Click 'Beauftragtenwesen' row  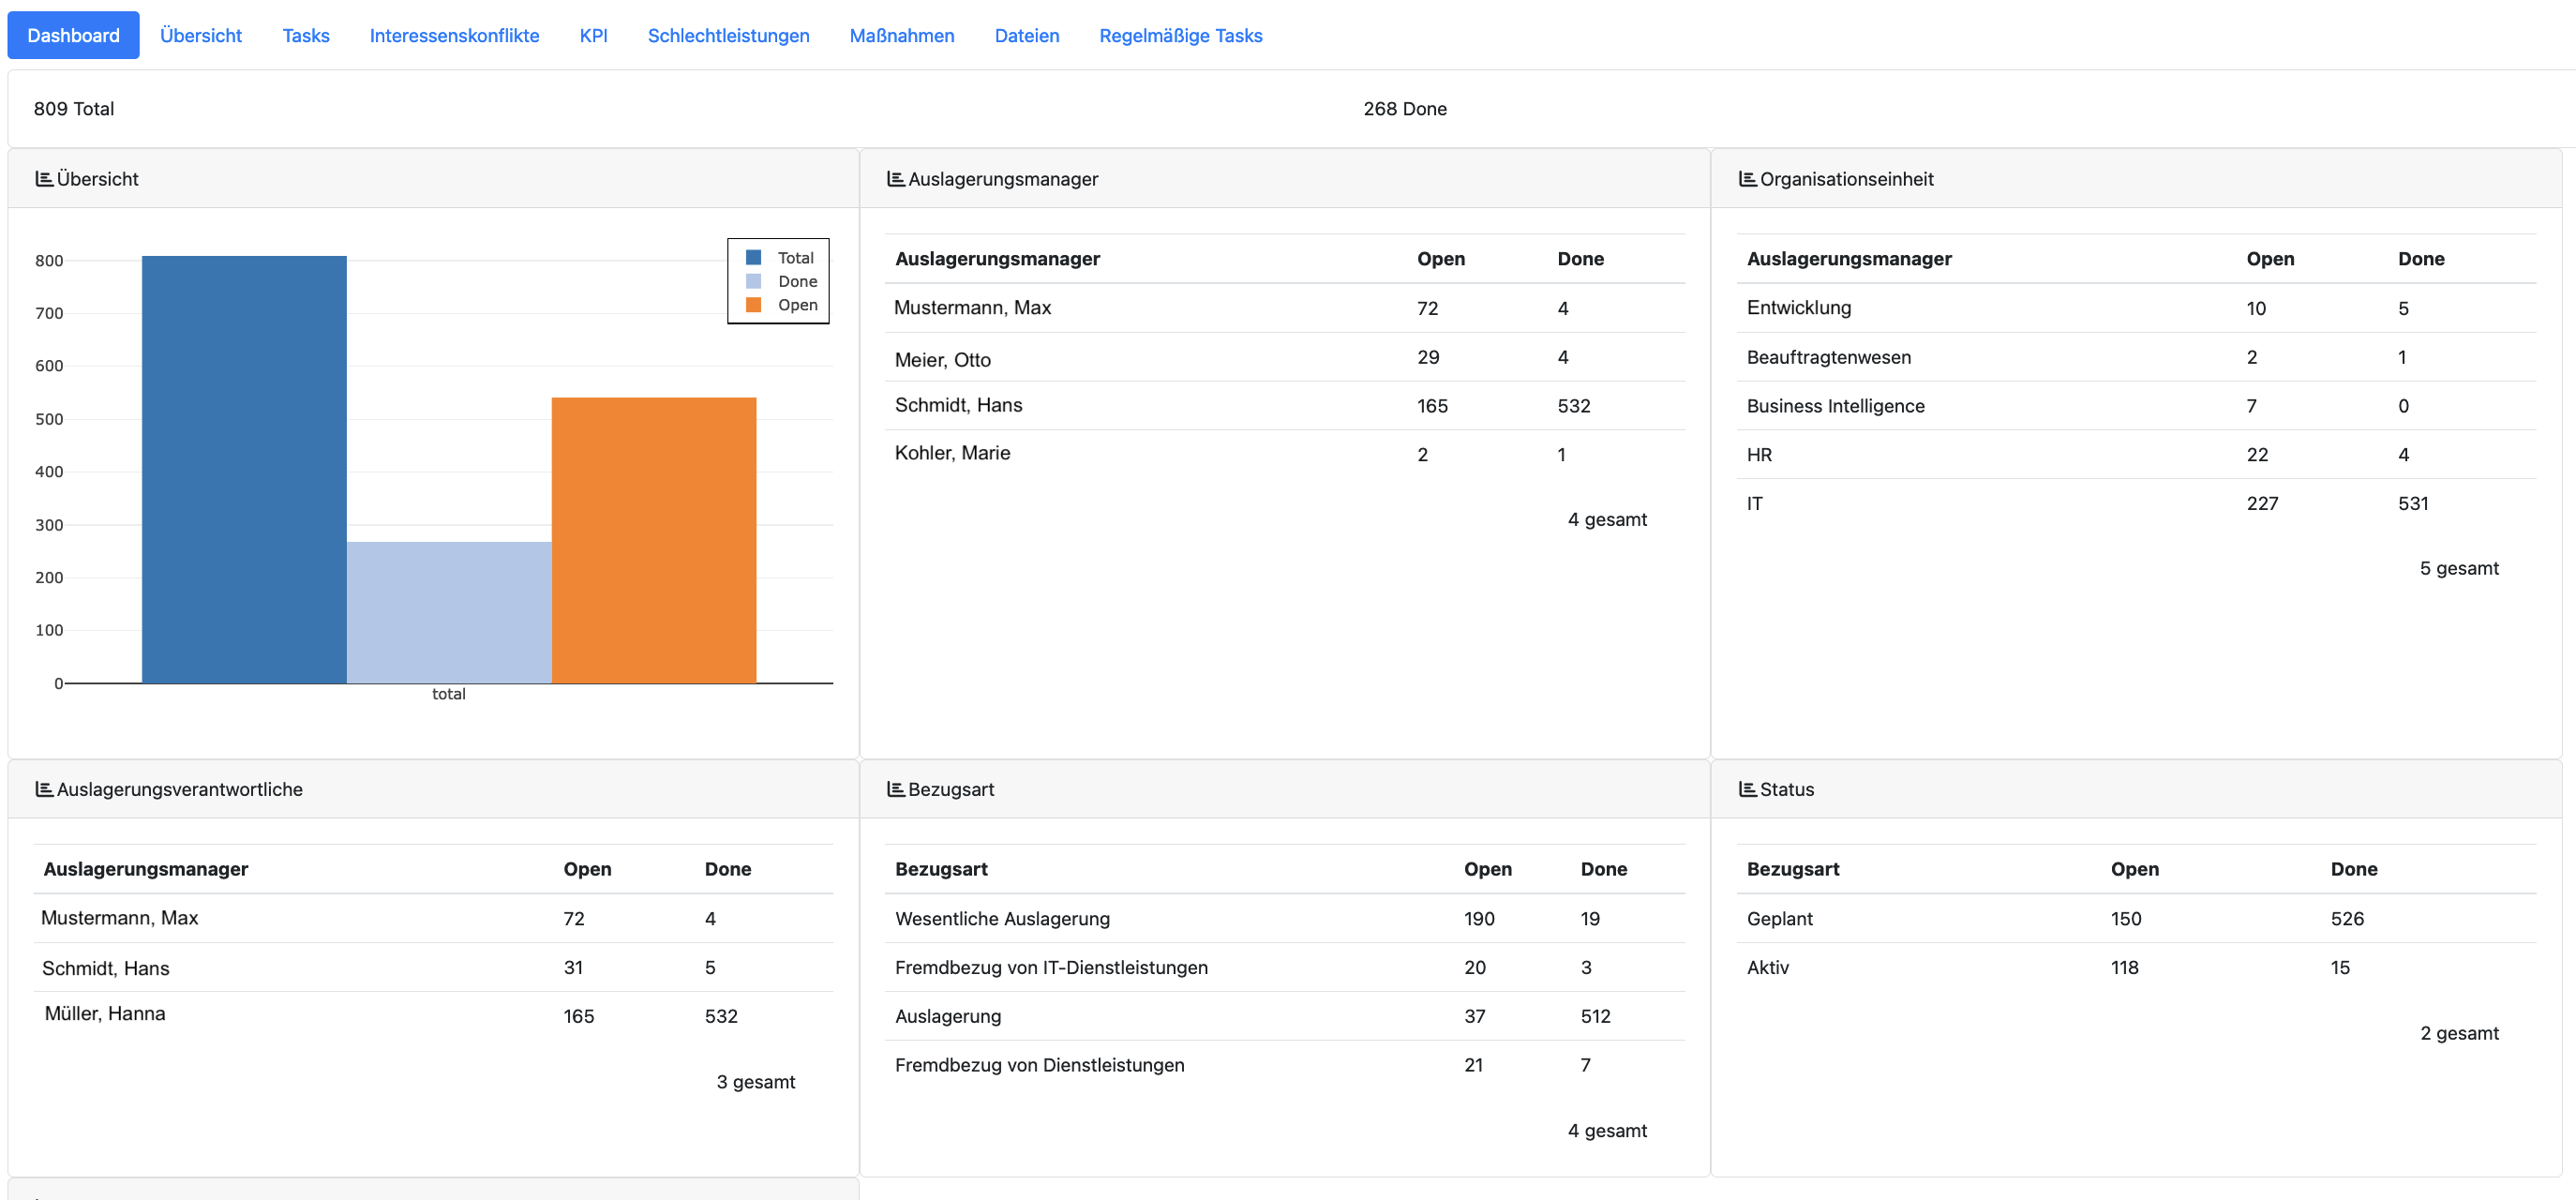coord(2136,357)
